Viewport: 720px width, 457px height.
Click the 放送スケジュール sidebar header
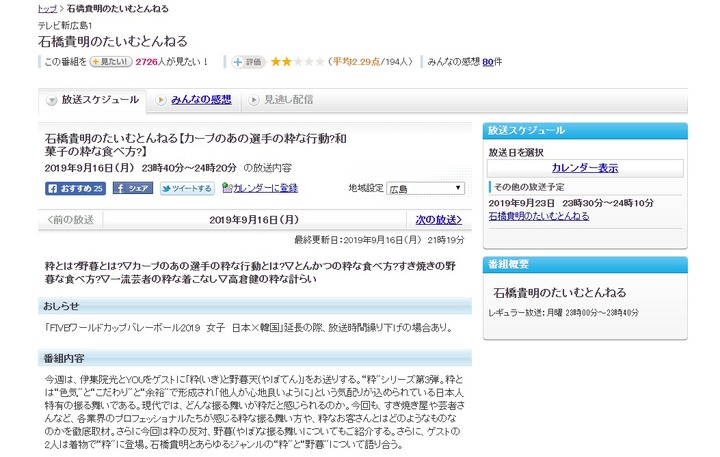(585, 131)
